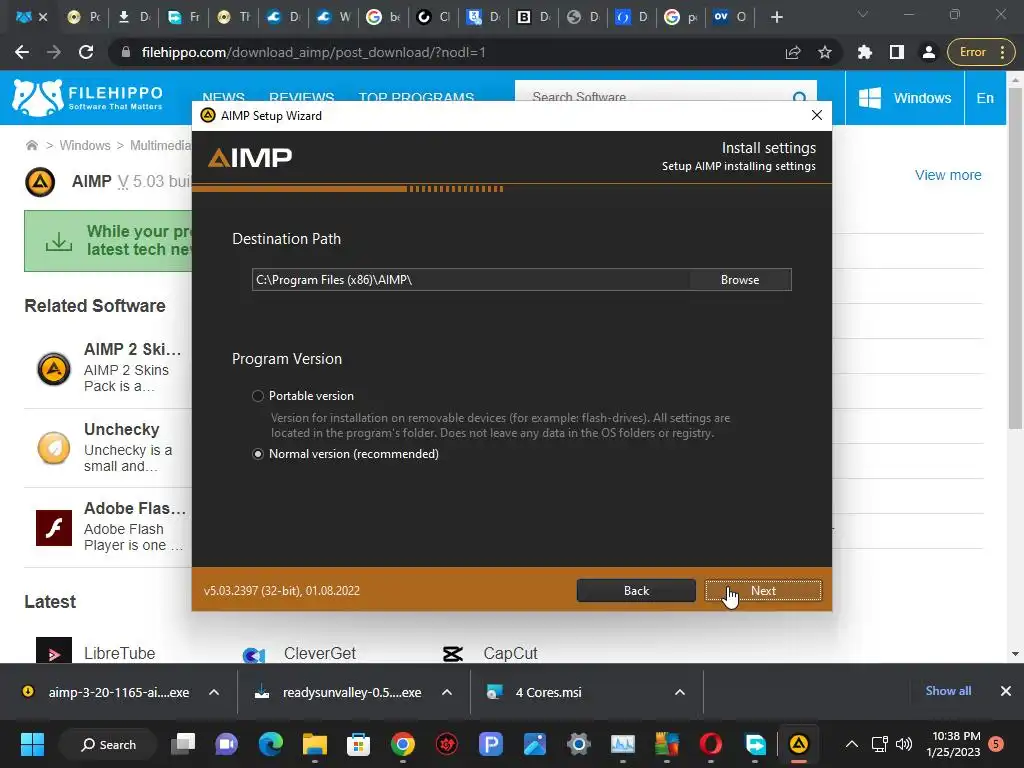Open Chat (Teams) from the taskbar
Image resolution: width=1024 pixels, height=768 pixels.
click(227, 744)
